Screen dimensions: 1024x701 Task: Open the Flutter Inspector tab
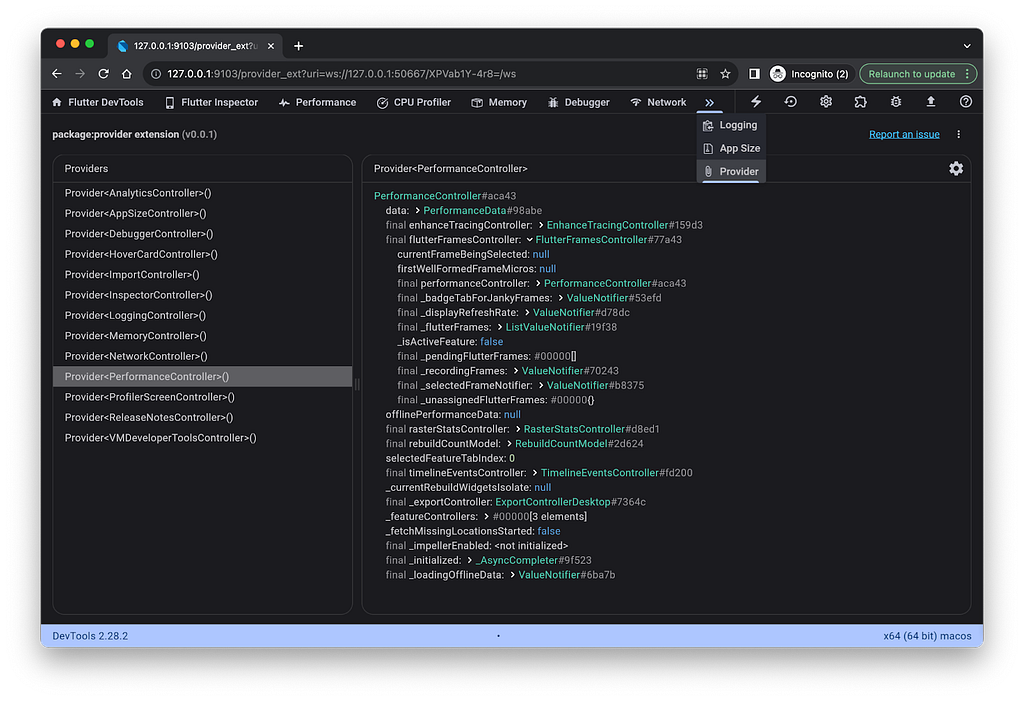[x=211, y=102]
